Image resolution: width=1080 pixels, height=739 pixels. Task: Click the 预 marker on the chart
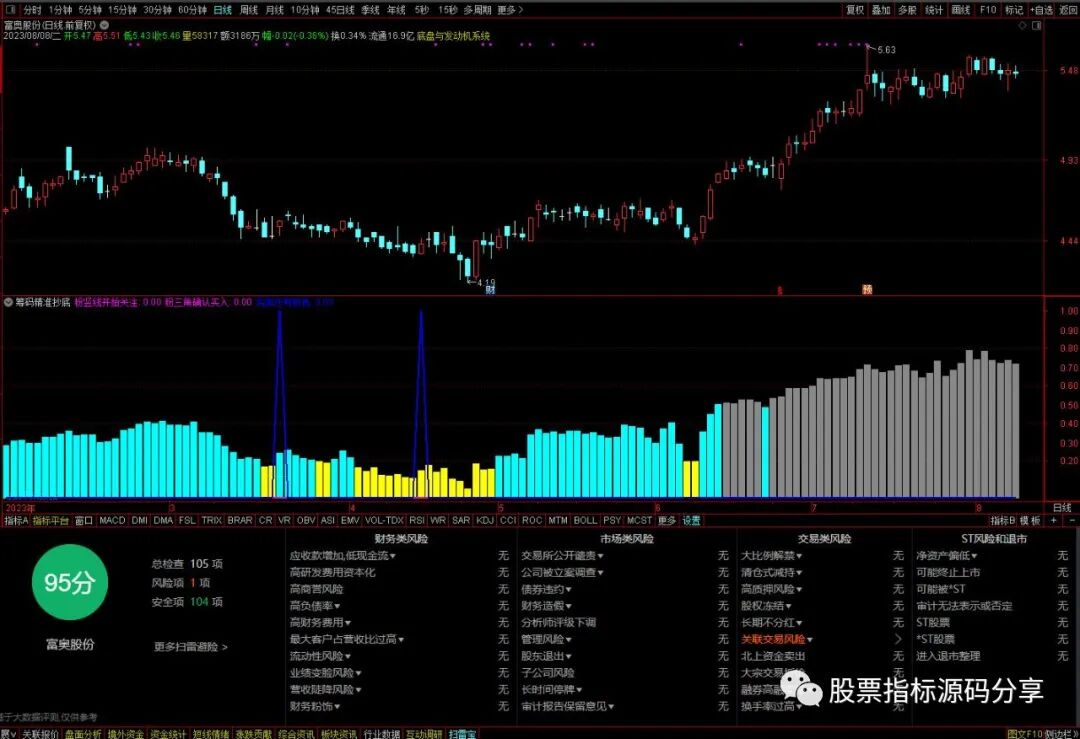[x=867, y=289]
